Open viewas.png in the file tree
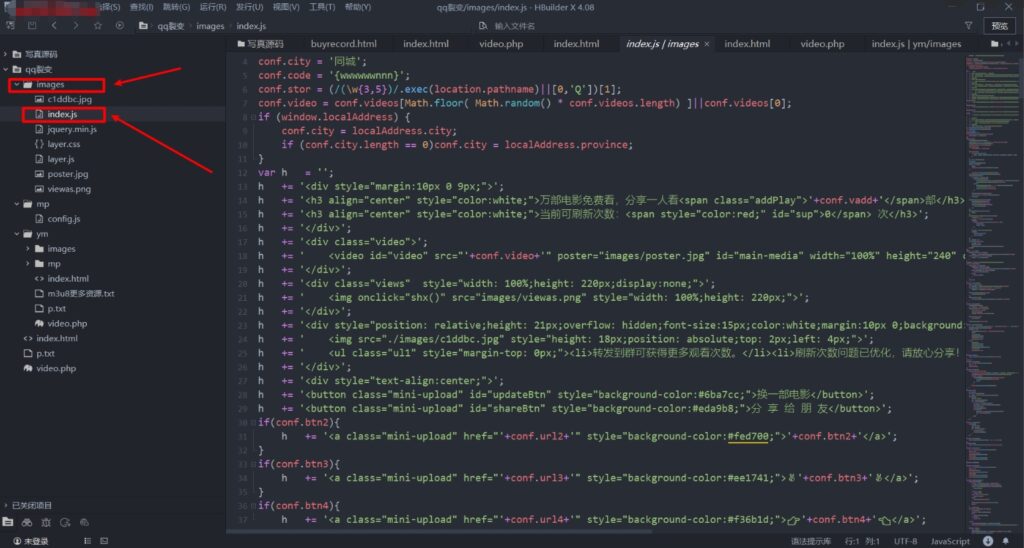Image resolution: width=1024 pixels, height=548 pixels. [x=69, y=189]
